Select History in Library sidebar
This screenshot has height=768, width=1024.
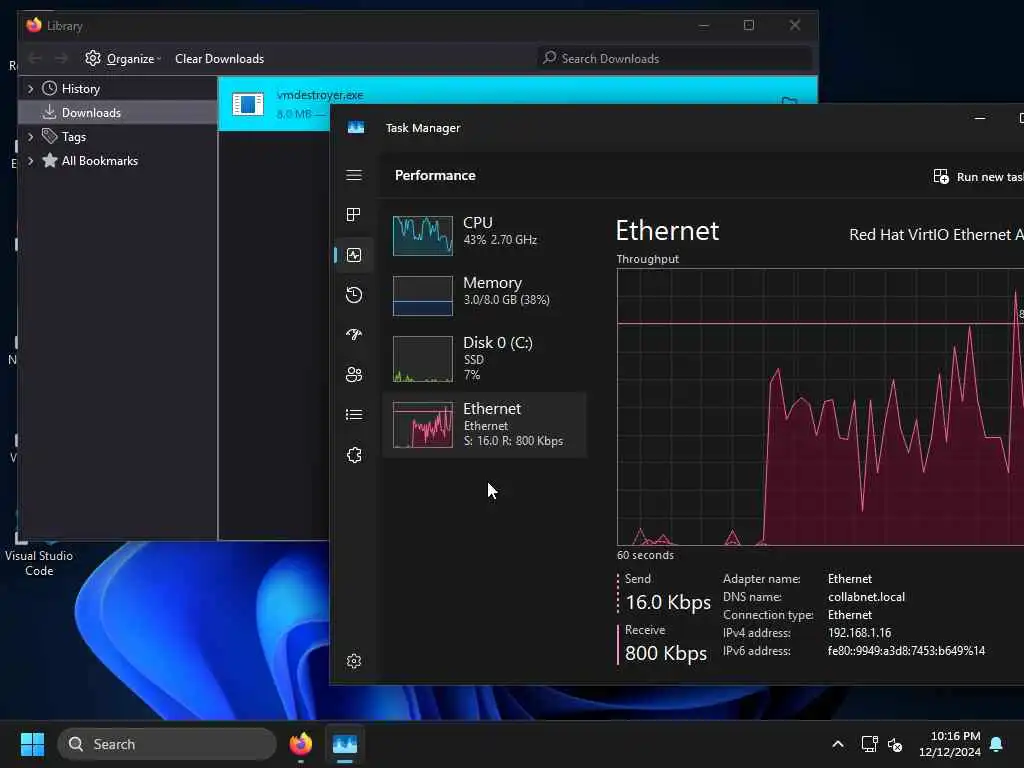pyautogui.click(x=80, y=88)
